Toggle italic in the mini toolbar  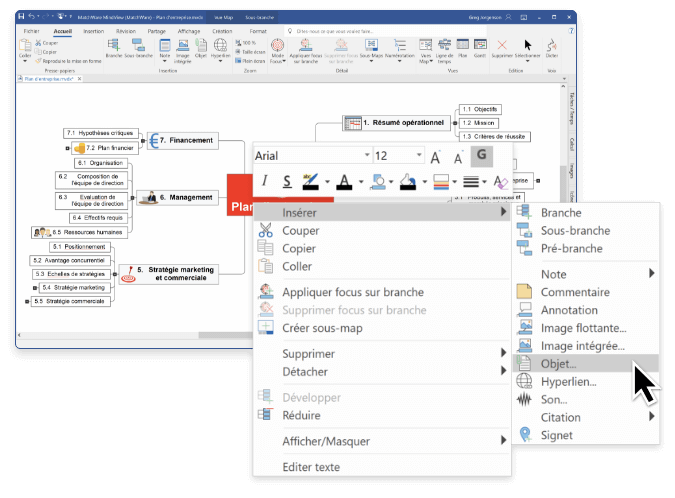[x=265, y=181]
